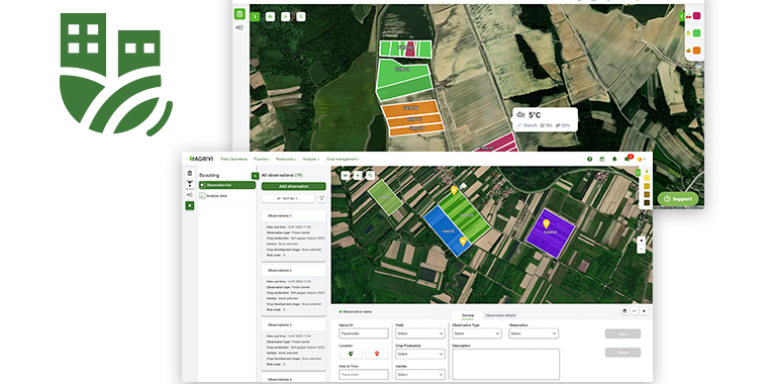Open the notifications bell icon

point(614,159)
